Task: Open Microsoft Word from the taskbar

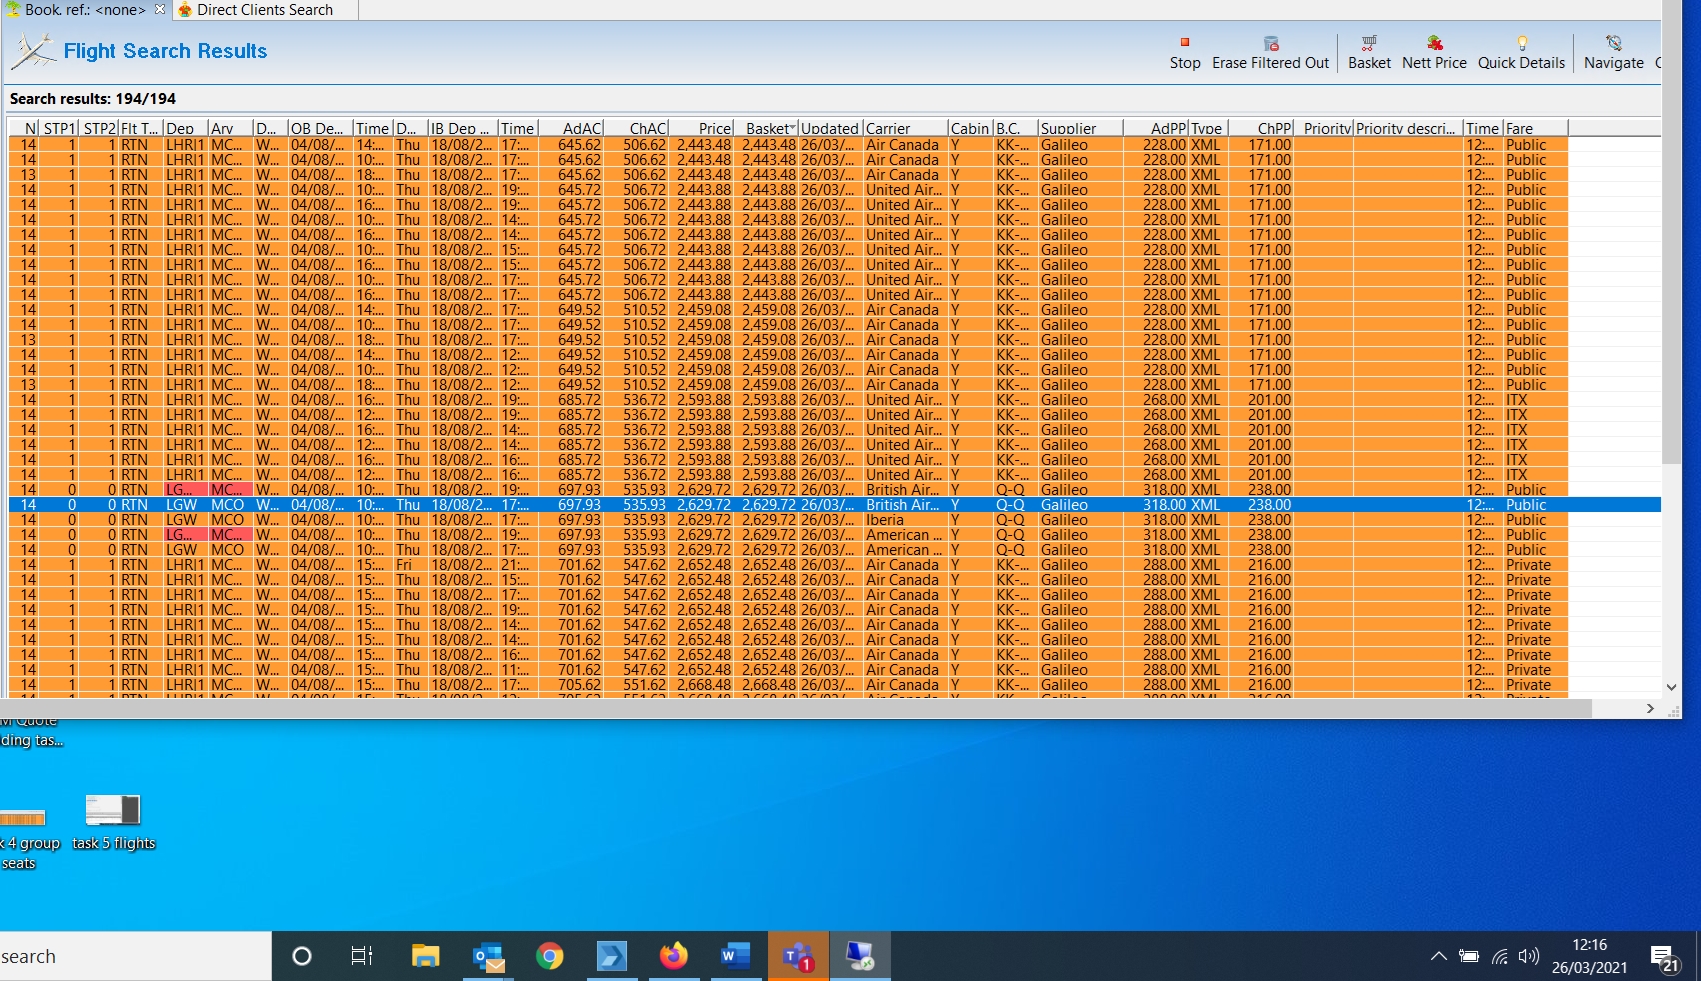Action: tap(735, 956)
